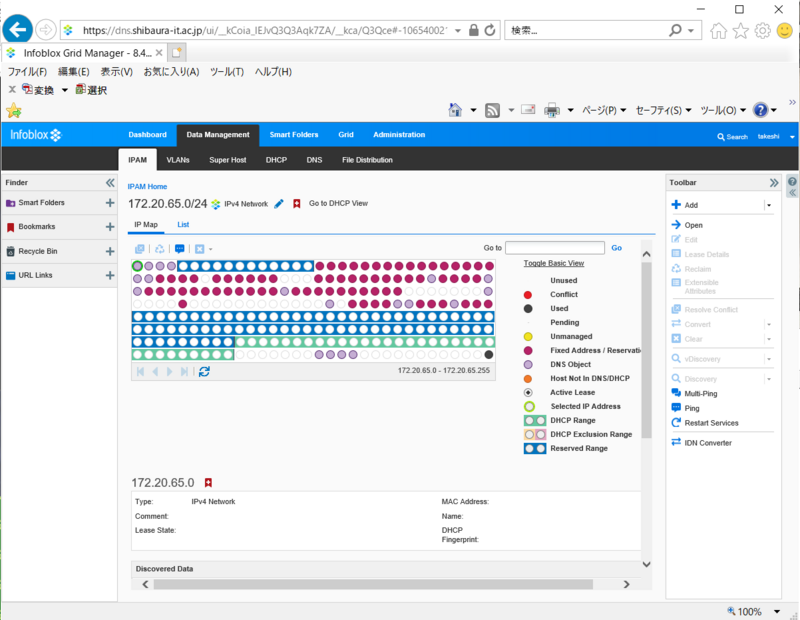800x620 pixels.
Task: Open Smart Folders in the Finder
Action: click(x=41, y=203)
